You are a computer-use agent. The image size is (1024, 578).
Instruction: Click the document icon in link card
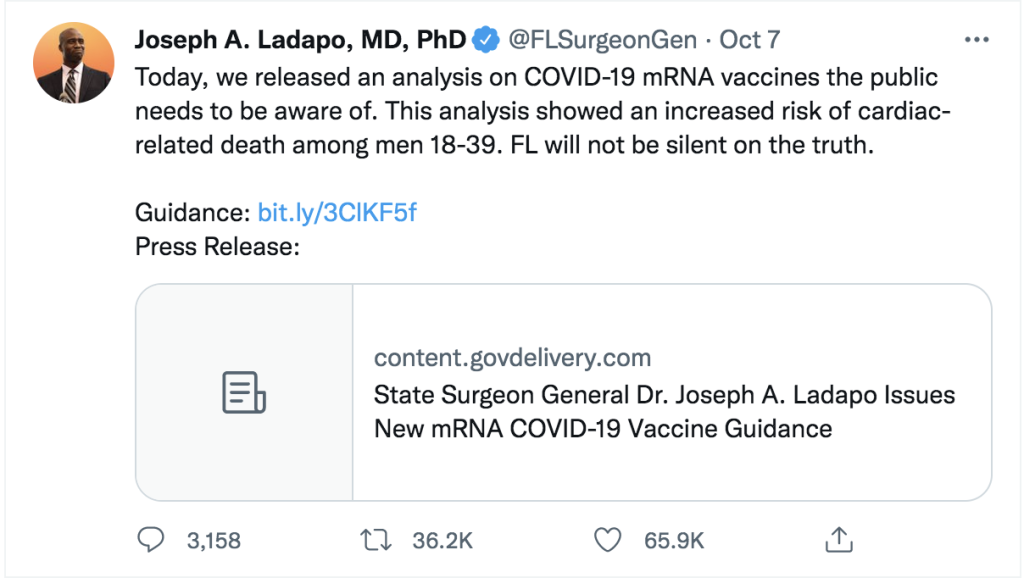[244, 393]
